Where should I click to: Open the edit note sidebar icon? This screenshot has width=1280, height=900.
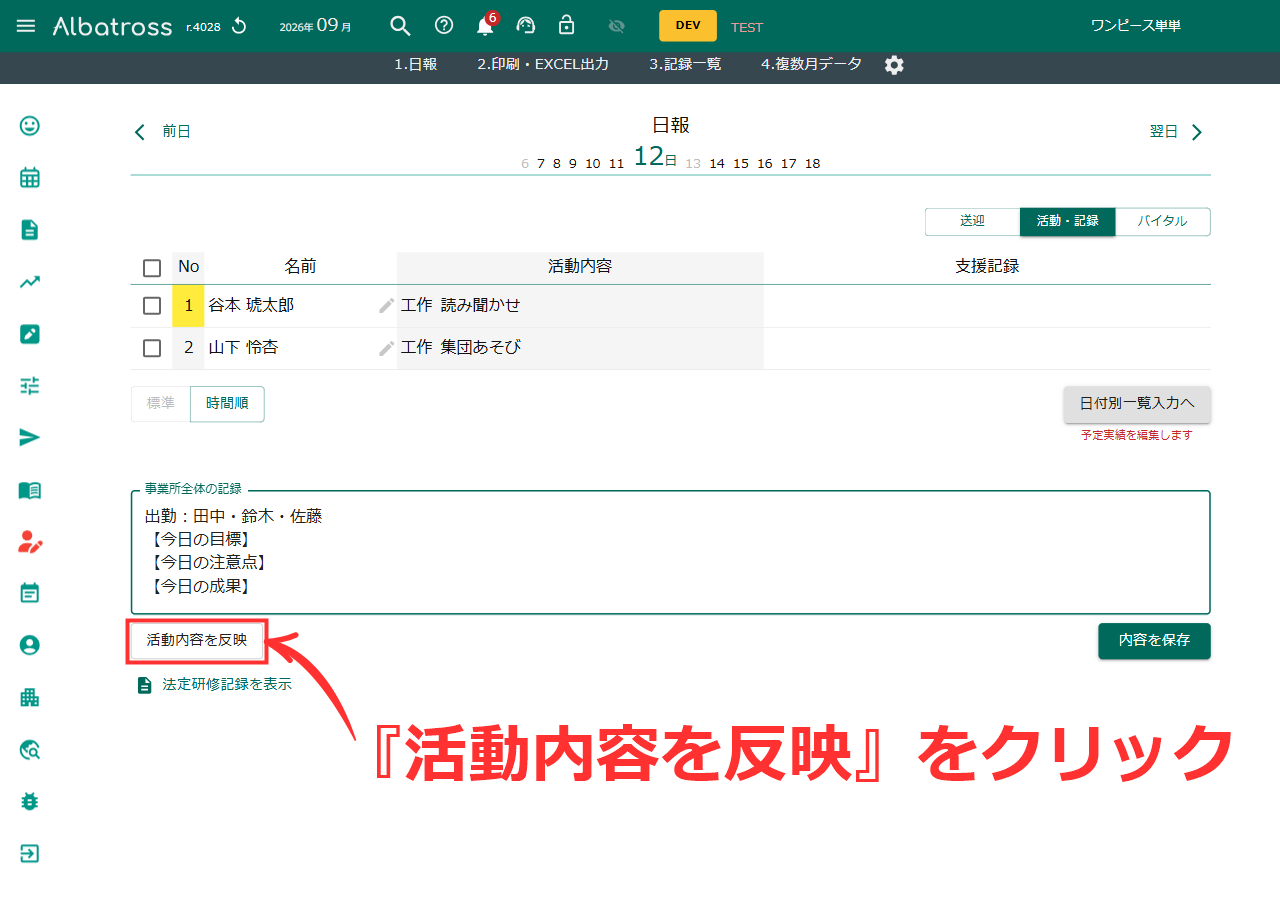(30, 334)
